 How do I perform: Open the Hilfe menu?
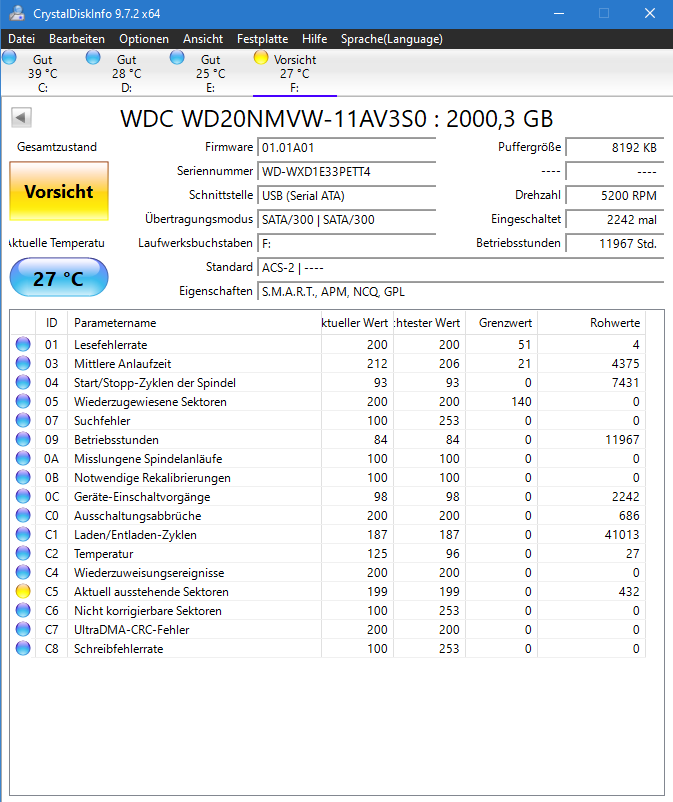click(x=315, y=39)
